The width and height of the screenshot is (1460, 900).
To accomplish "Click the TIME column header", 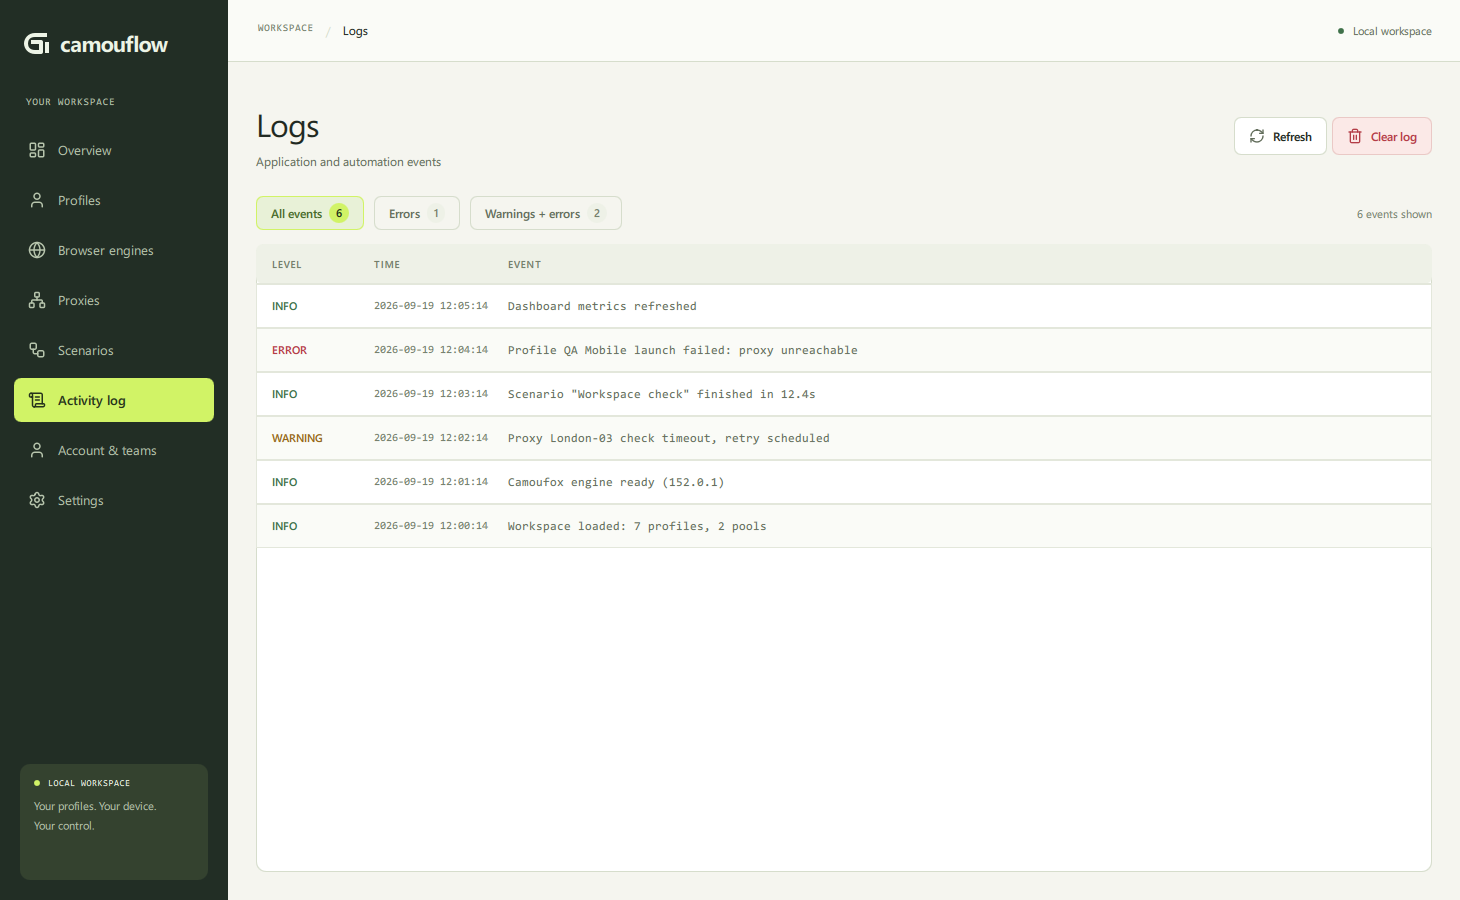I will (387, 265).
